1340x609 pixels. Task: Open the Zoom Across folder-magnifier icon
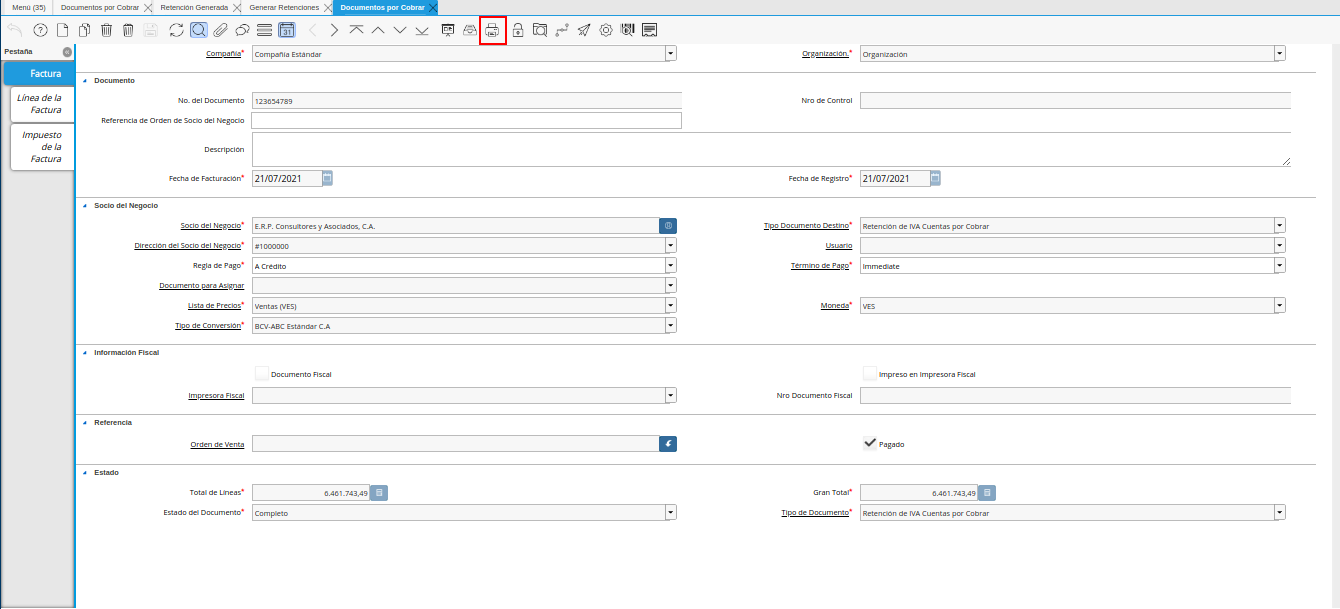pyautogui.click(x=540, y=30)
